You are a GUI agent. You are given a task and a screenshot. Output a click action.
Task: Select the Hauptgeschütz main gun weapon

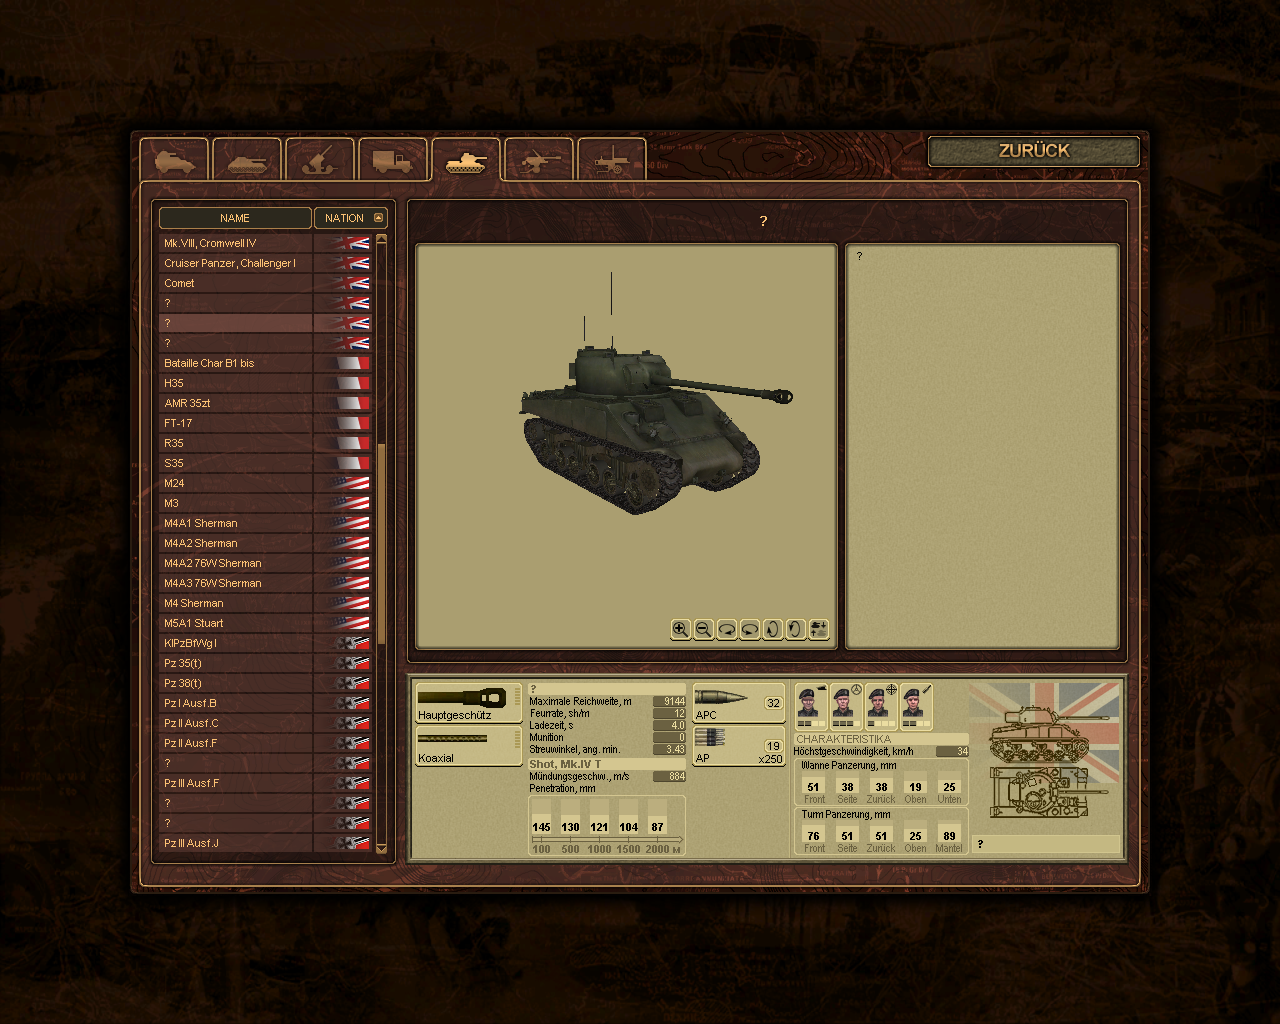point(468,703)
